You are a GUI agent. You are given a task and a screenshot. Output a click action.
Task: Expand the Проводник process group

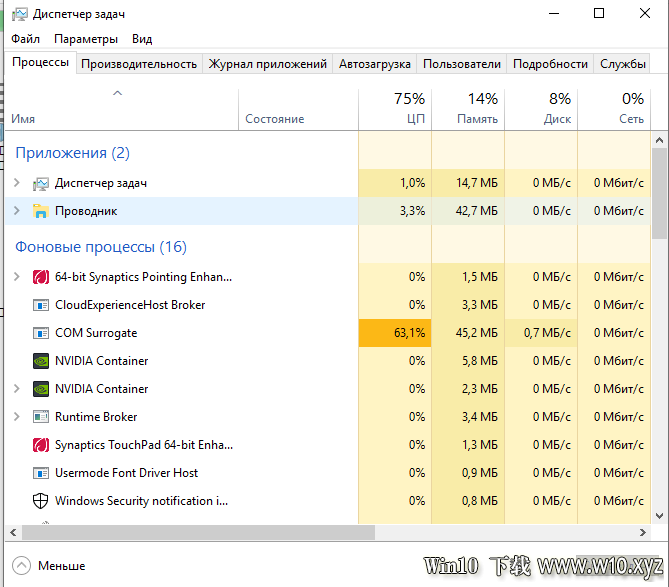click(x=17, y=211)
